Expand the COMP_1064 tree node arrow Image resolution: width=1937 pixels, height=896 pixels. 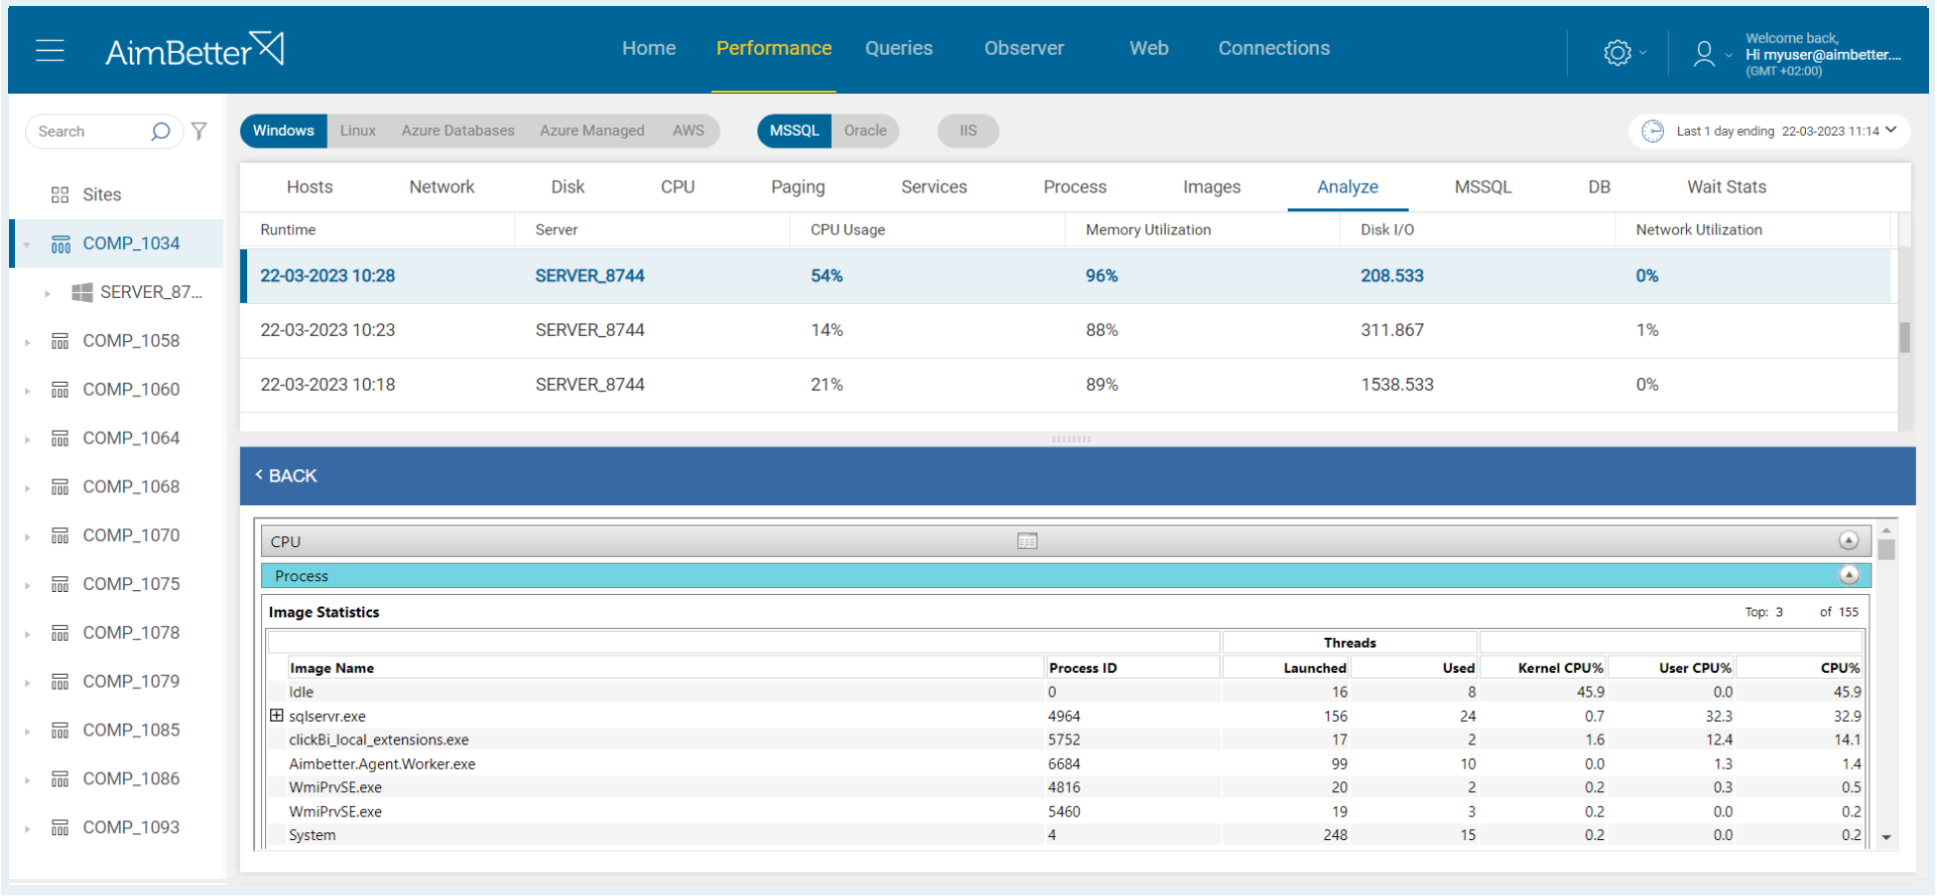(x=27, y=439)
